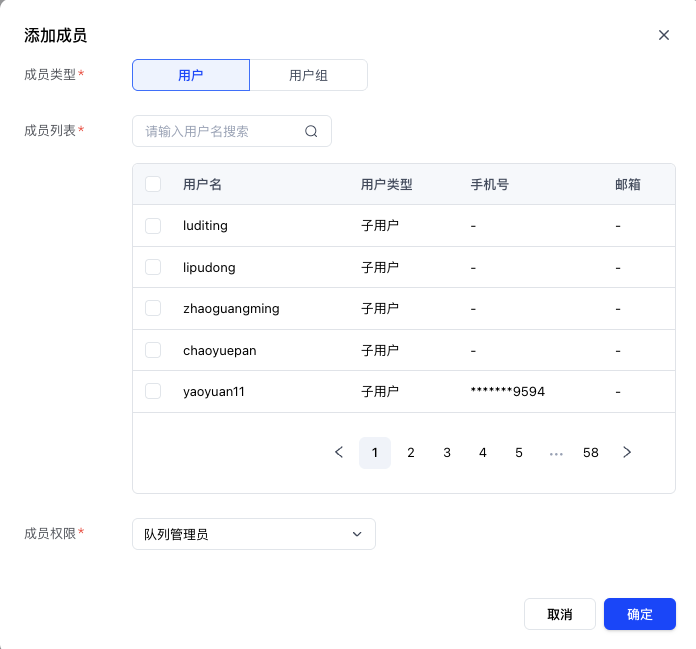Image resolution: width=696 pixels, height=649 pixels.
Task: Jump to last page 58
Action: point(591,453)
